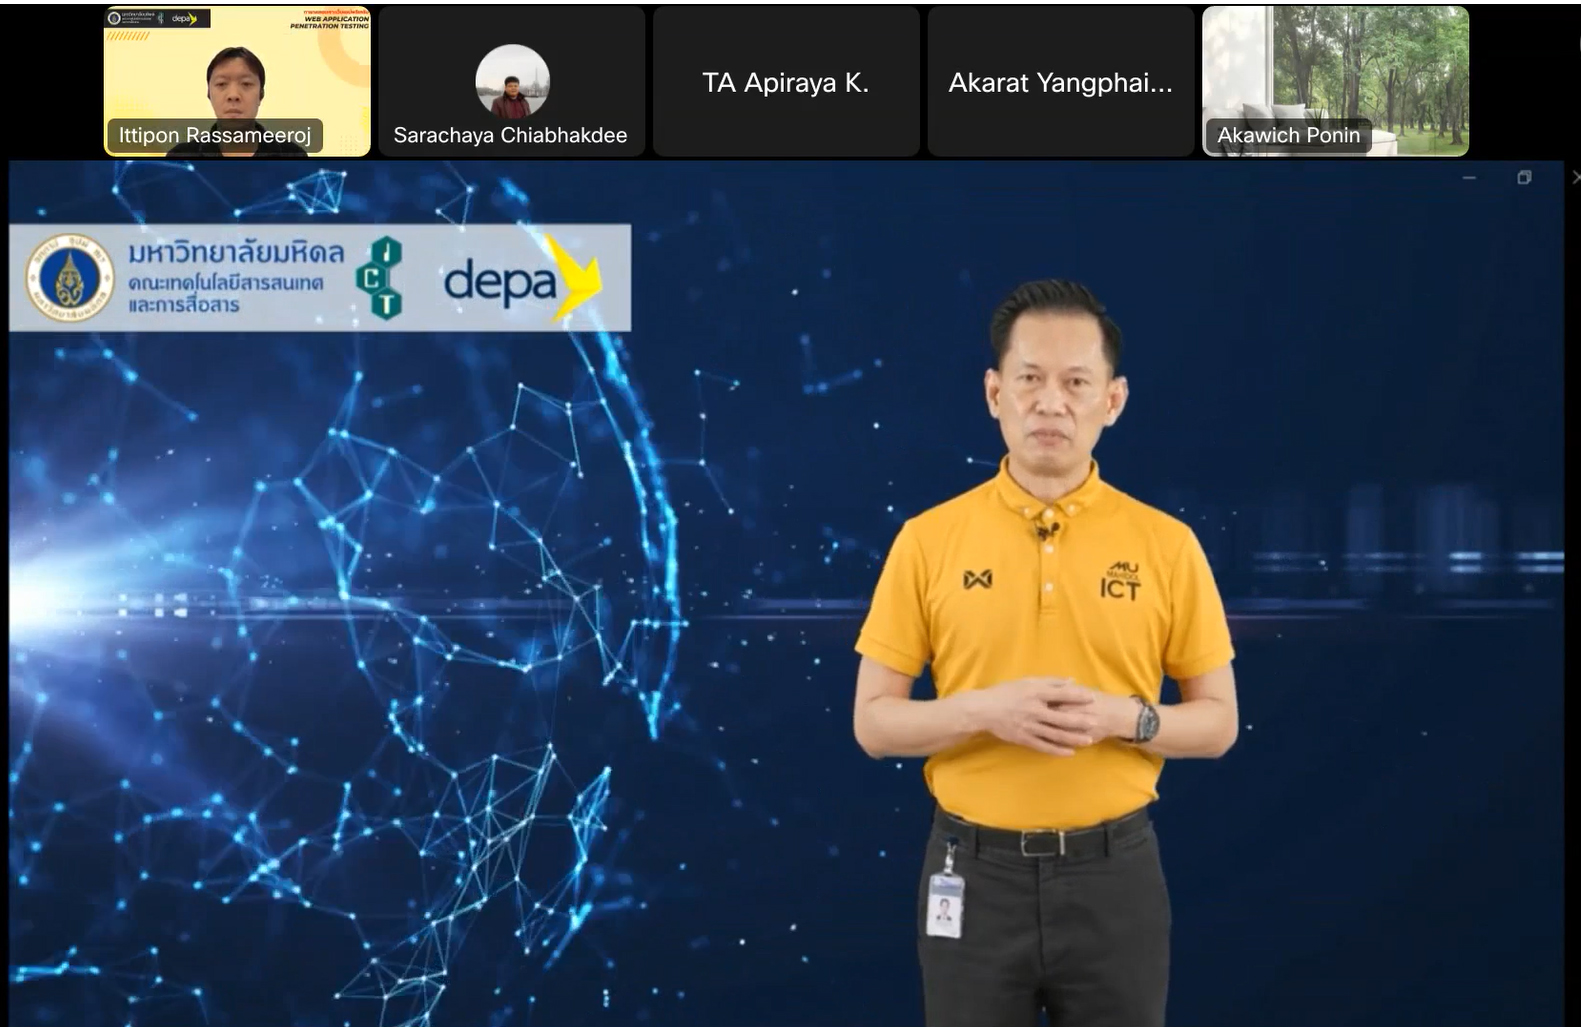The width and height of the screenshot is (1581, 1027).
Task: Click the Mahidol University round seal
Action: (x=69, y=278)
